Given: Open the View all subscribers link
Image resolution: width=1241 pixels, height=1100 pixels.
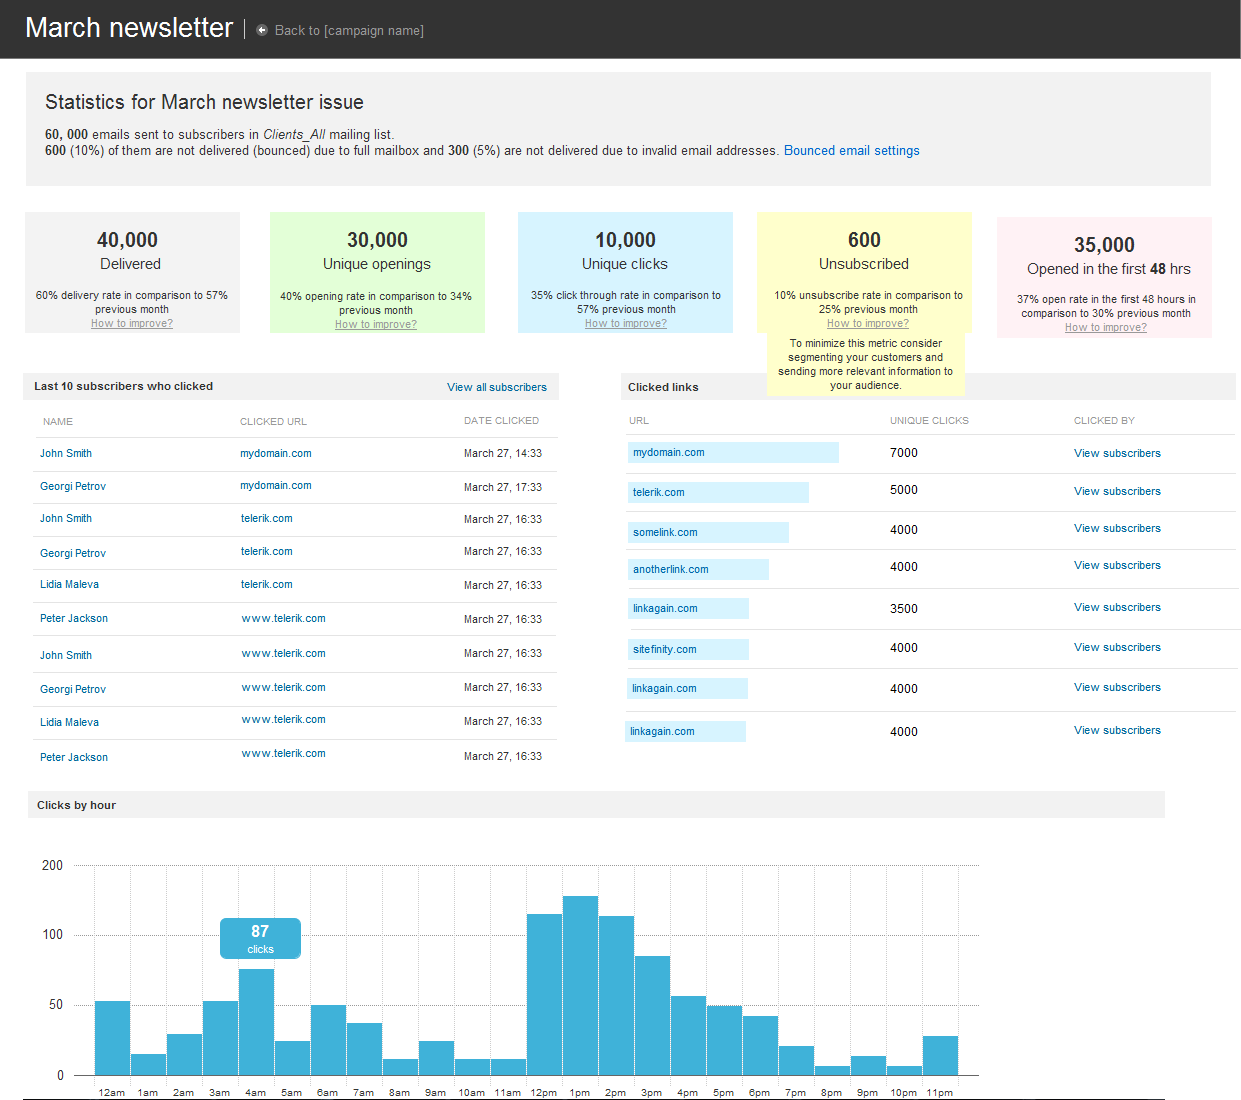Looking at the screenshot, I should coord(497,387).
